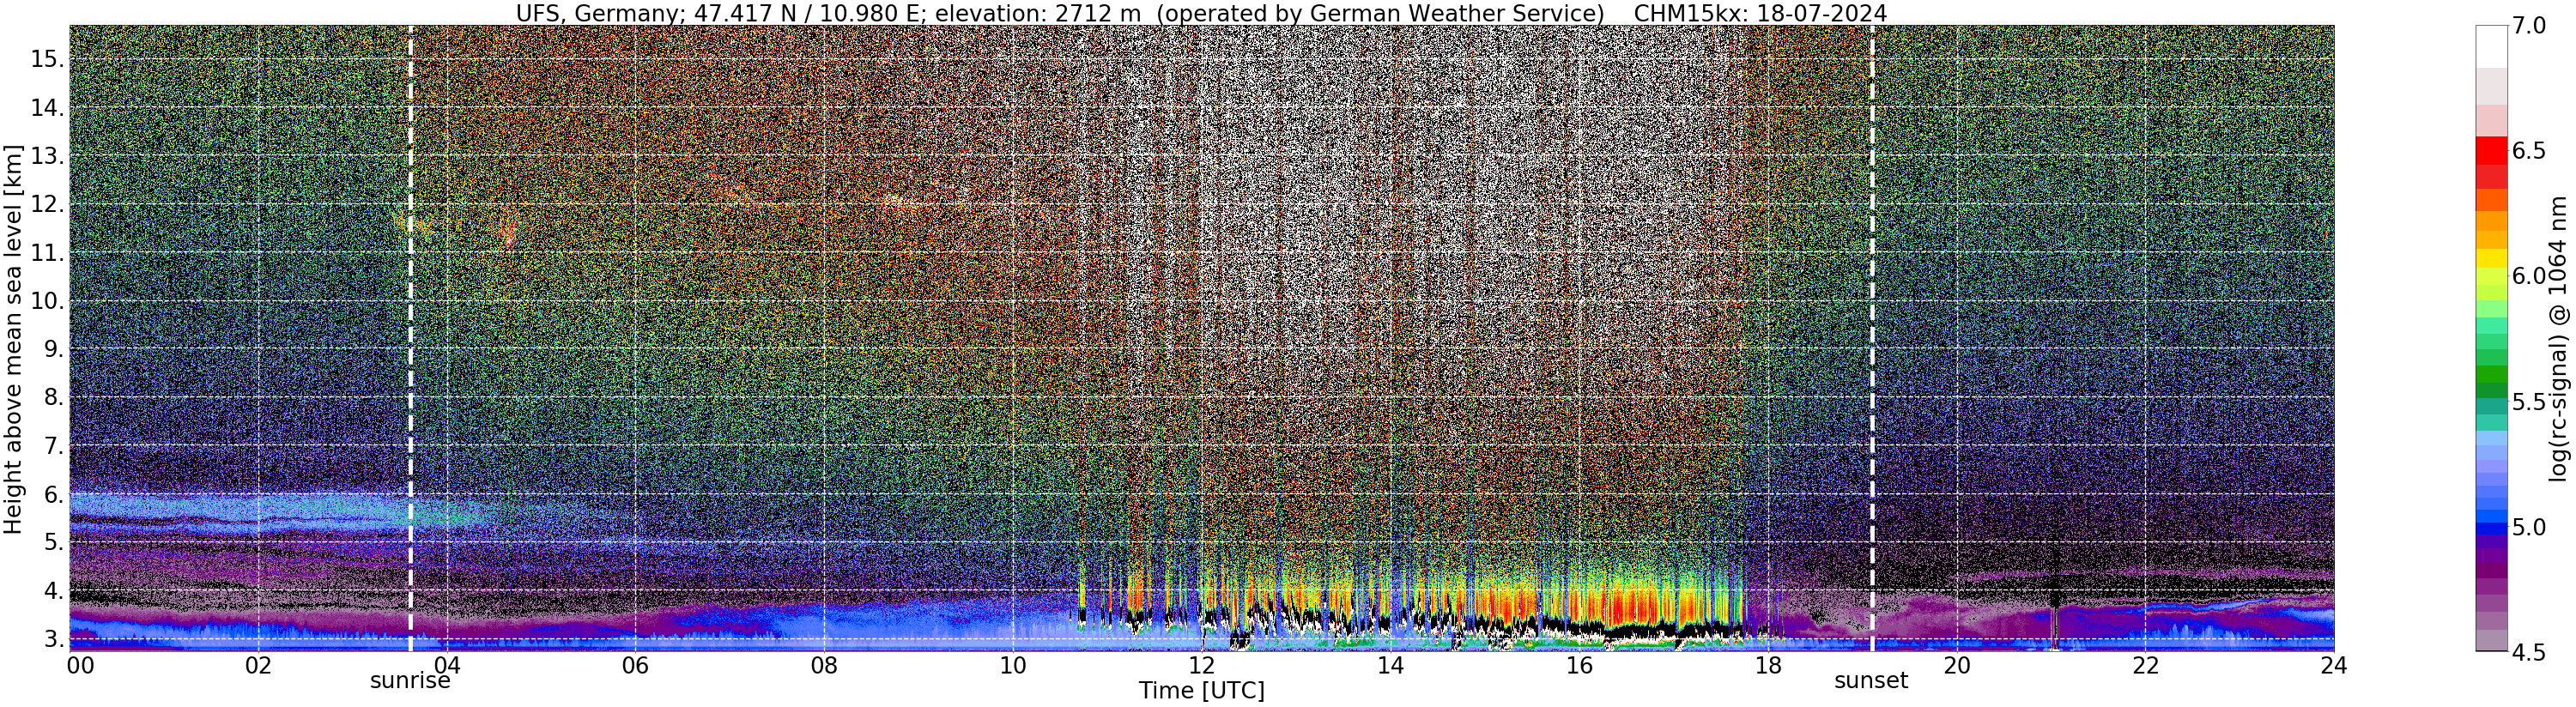Image resolution: width=2576 pixels, height=707 pixels.
Task: Click the 10 tick label on the time axis
Action: click(1013, 665)
